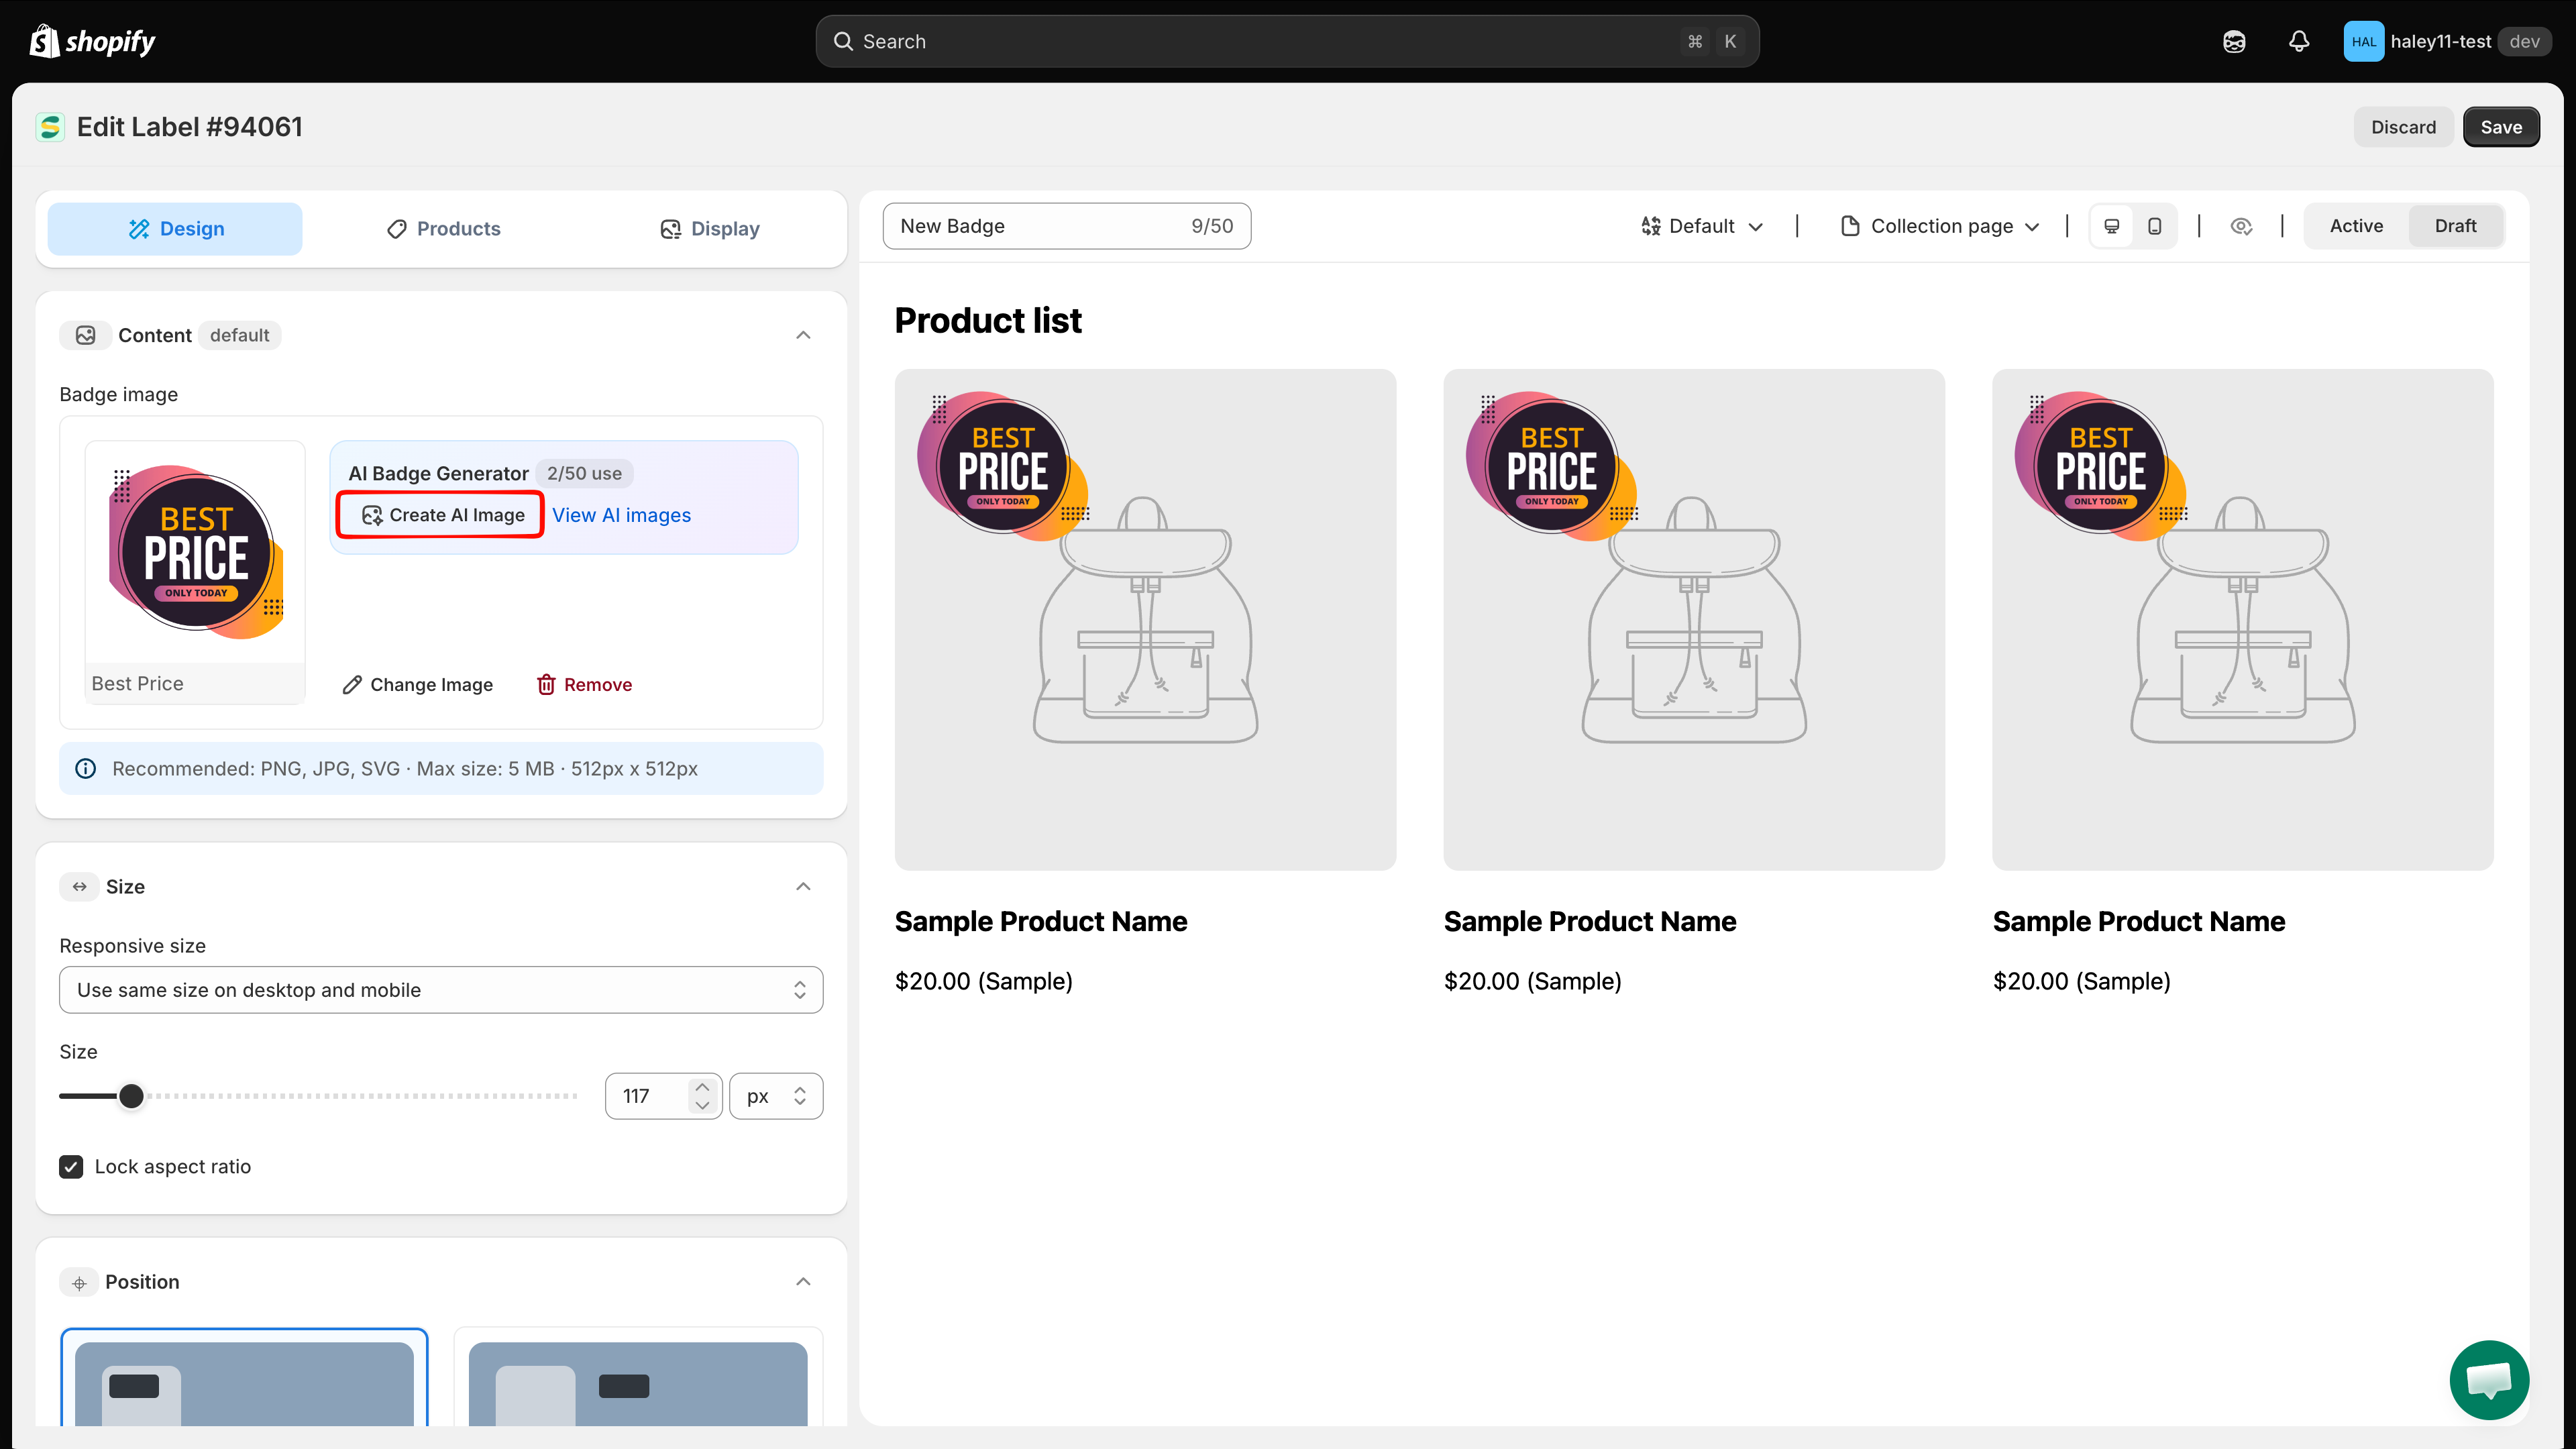
Task: Click the badge size slider handle
Action: (x=131, y=1096)
